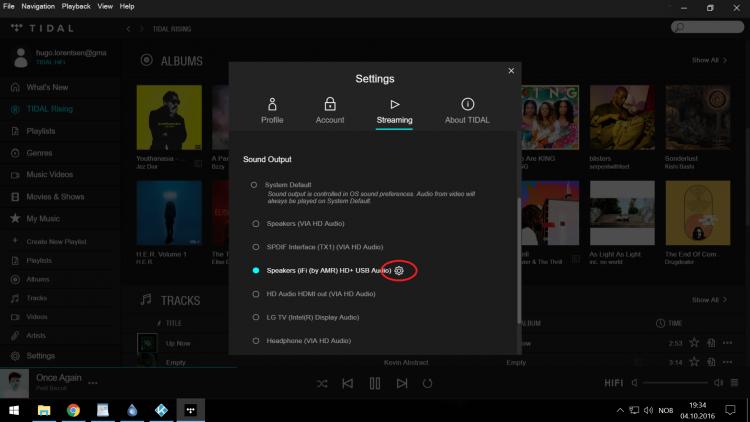
Task: Pause the current track
Action: pyautogui.click(x=375, y=383)
